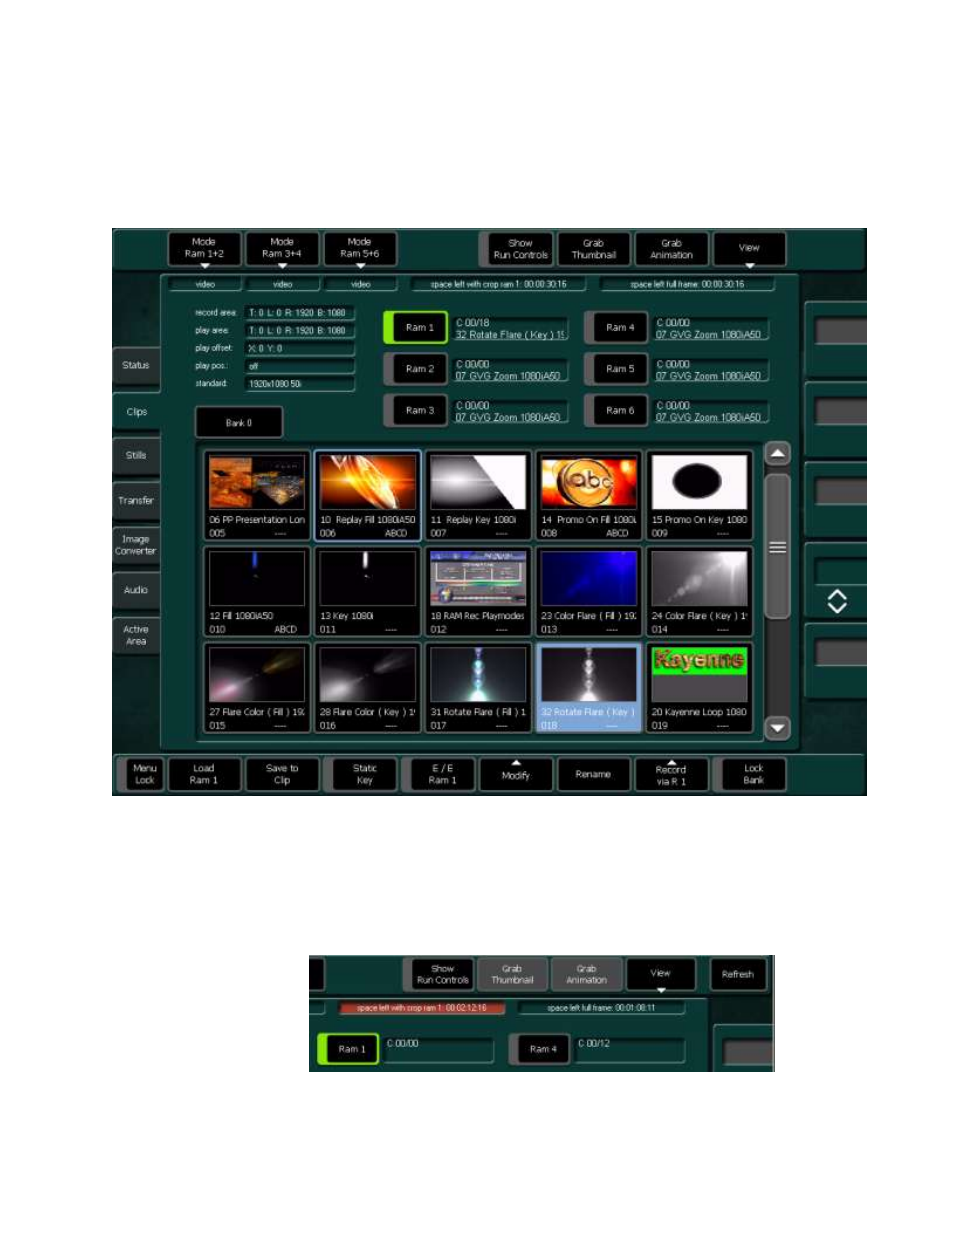Open the Mode Ram 5+6 dropdown

(360, 249)
